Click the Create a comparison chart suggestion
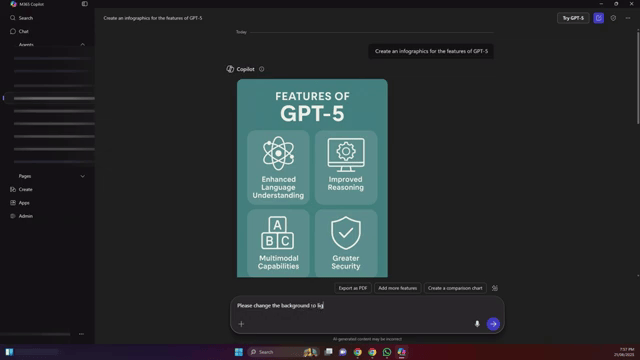The width and height of the screenshot is (640, 360). click(x=455, y=288)
